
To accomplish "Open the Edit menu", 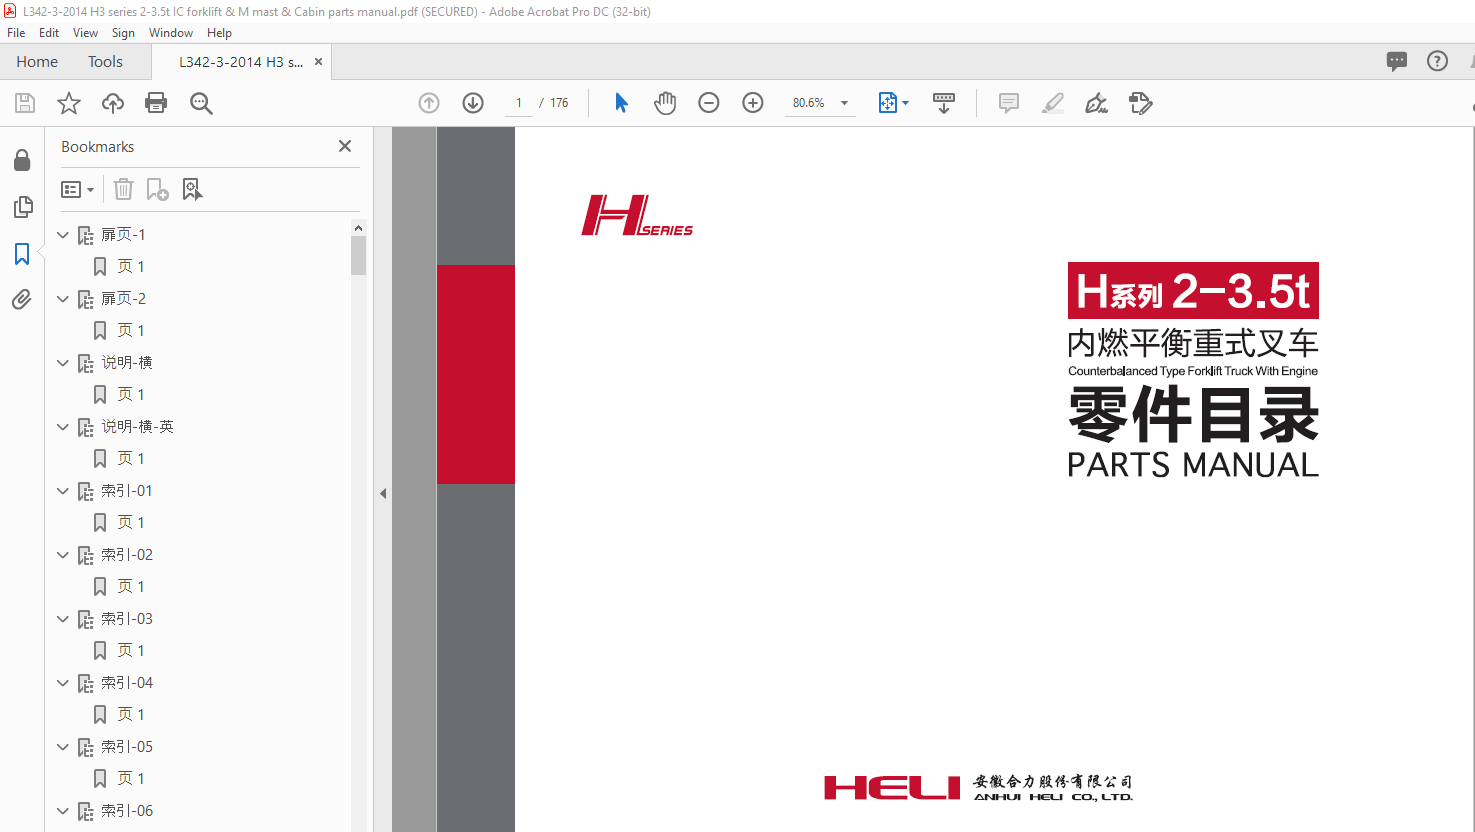I will click(x=49, y=33).
